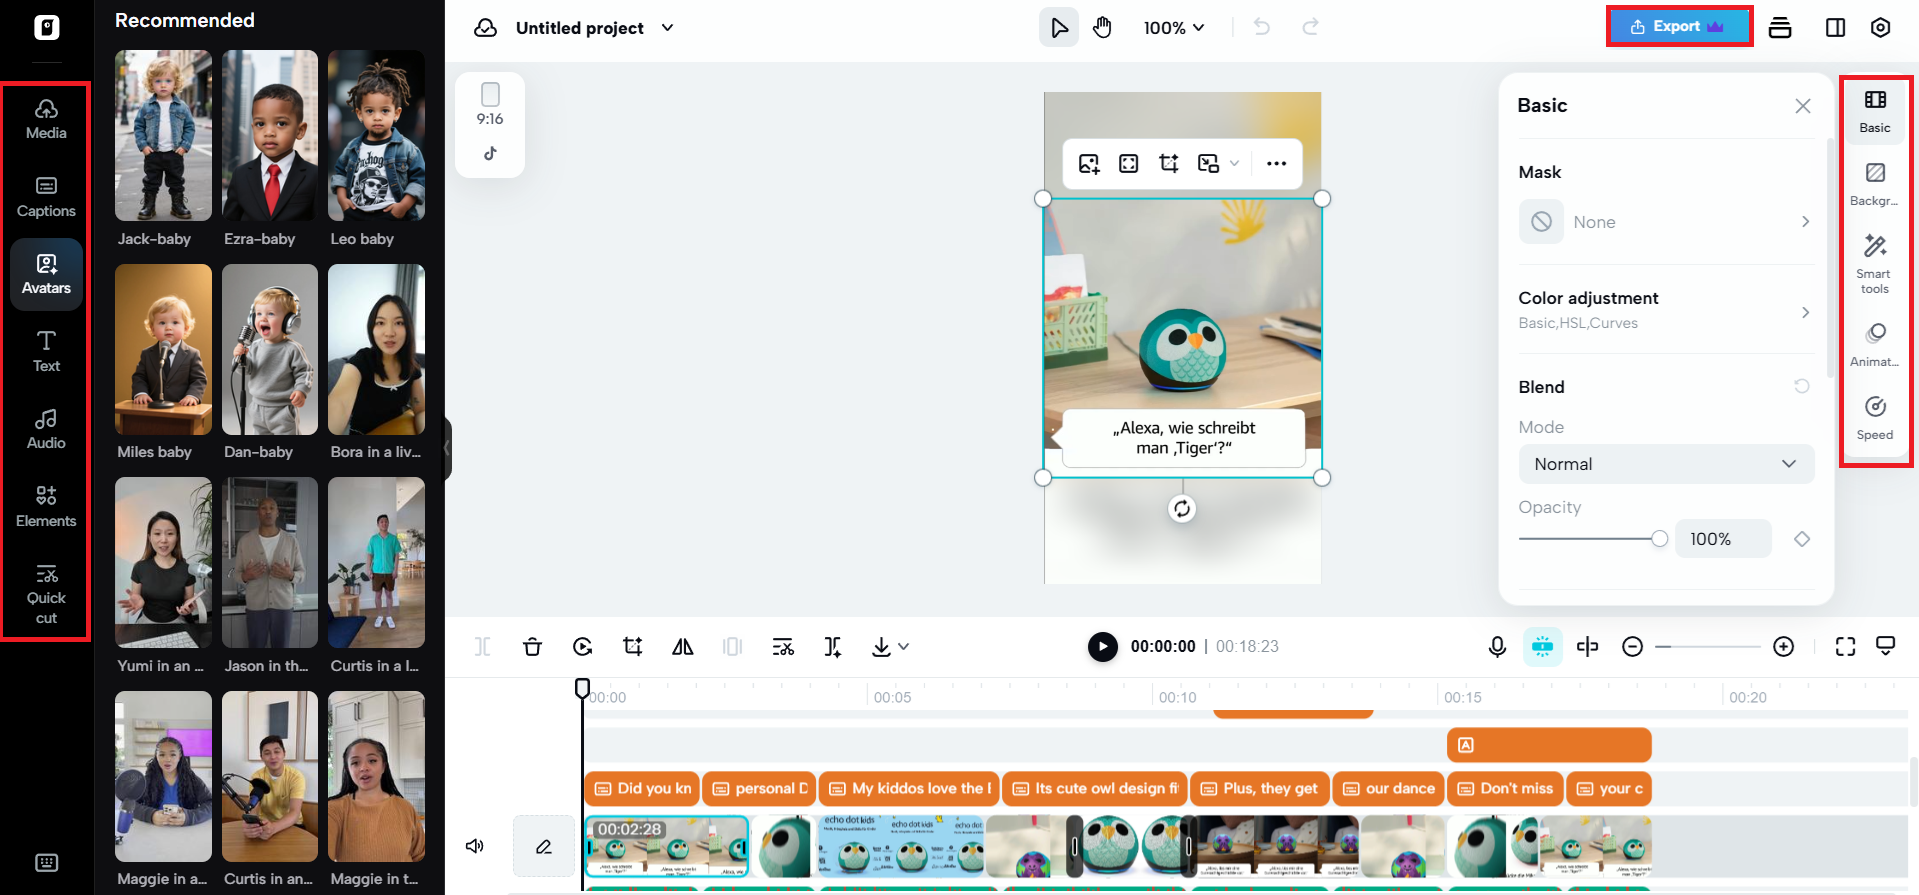Select the 'Did you kn' caption clip

(642, 789)
